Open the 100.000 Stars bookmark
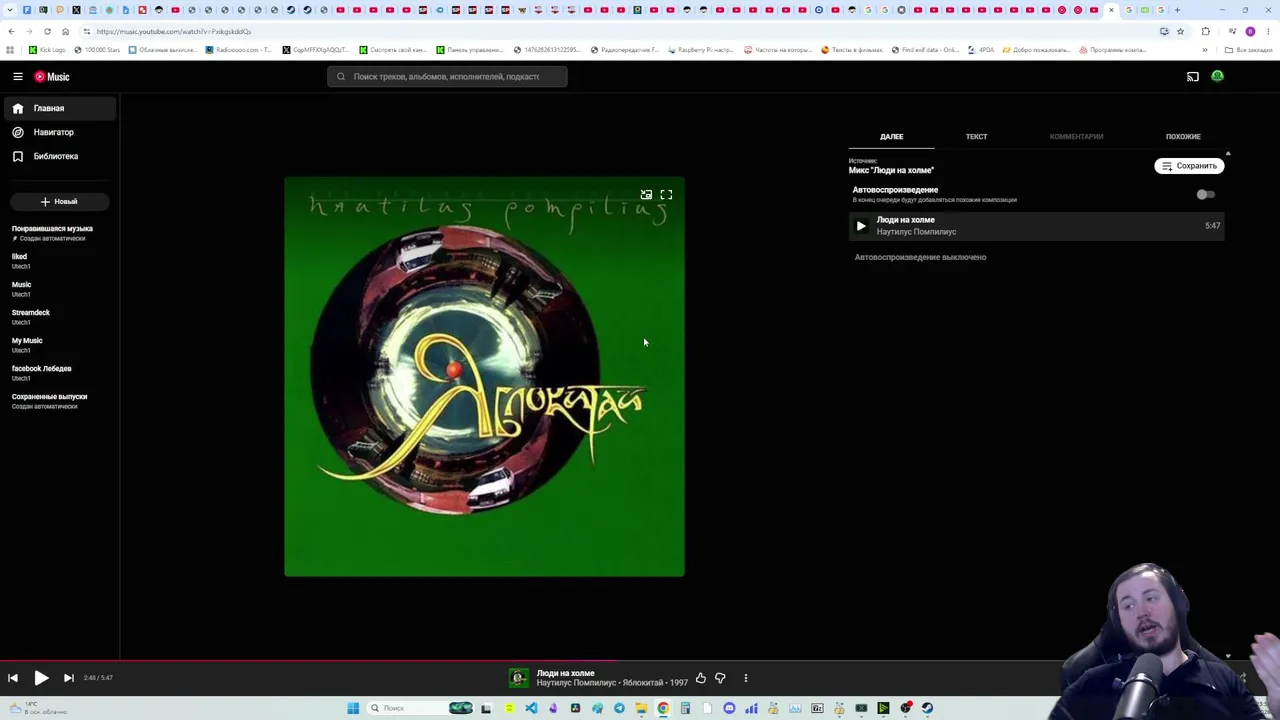The width and height of the screenshot is (1280, 720). pyautogui.click(x=96, y=50)
